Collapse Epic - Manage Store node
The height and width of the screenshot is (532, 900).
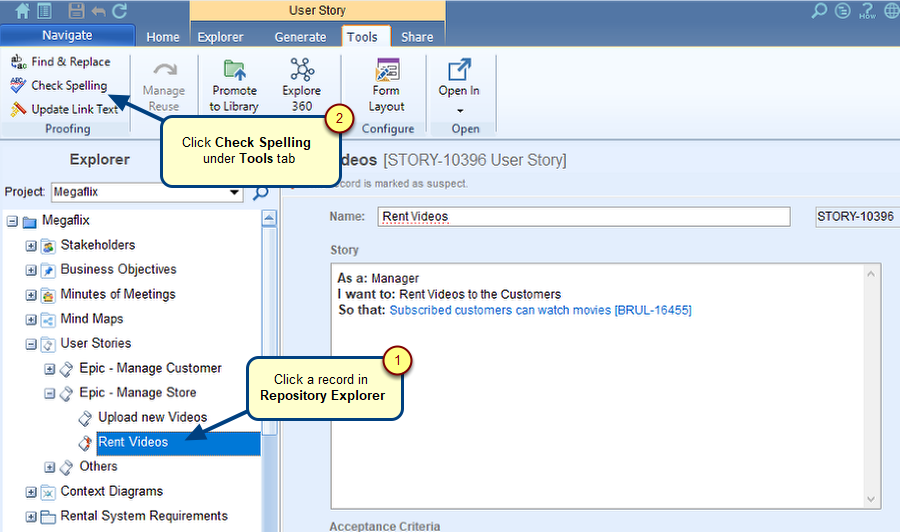click(49, 394)
